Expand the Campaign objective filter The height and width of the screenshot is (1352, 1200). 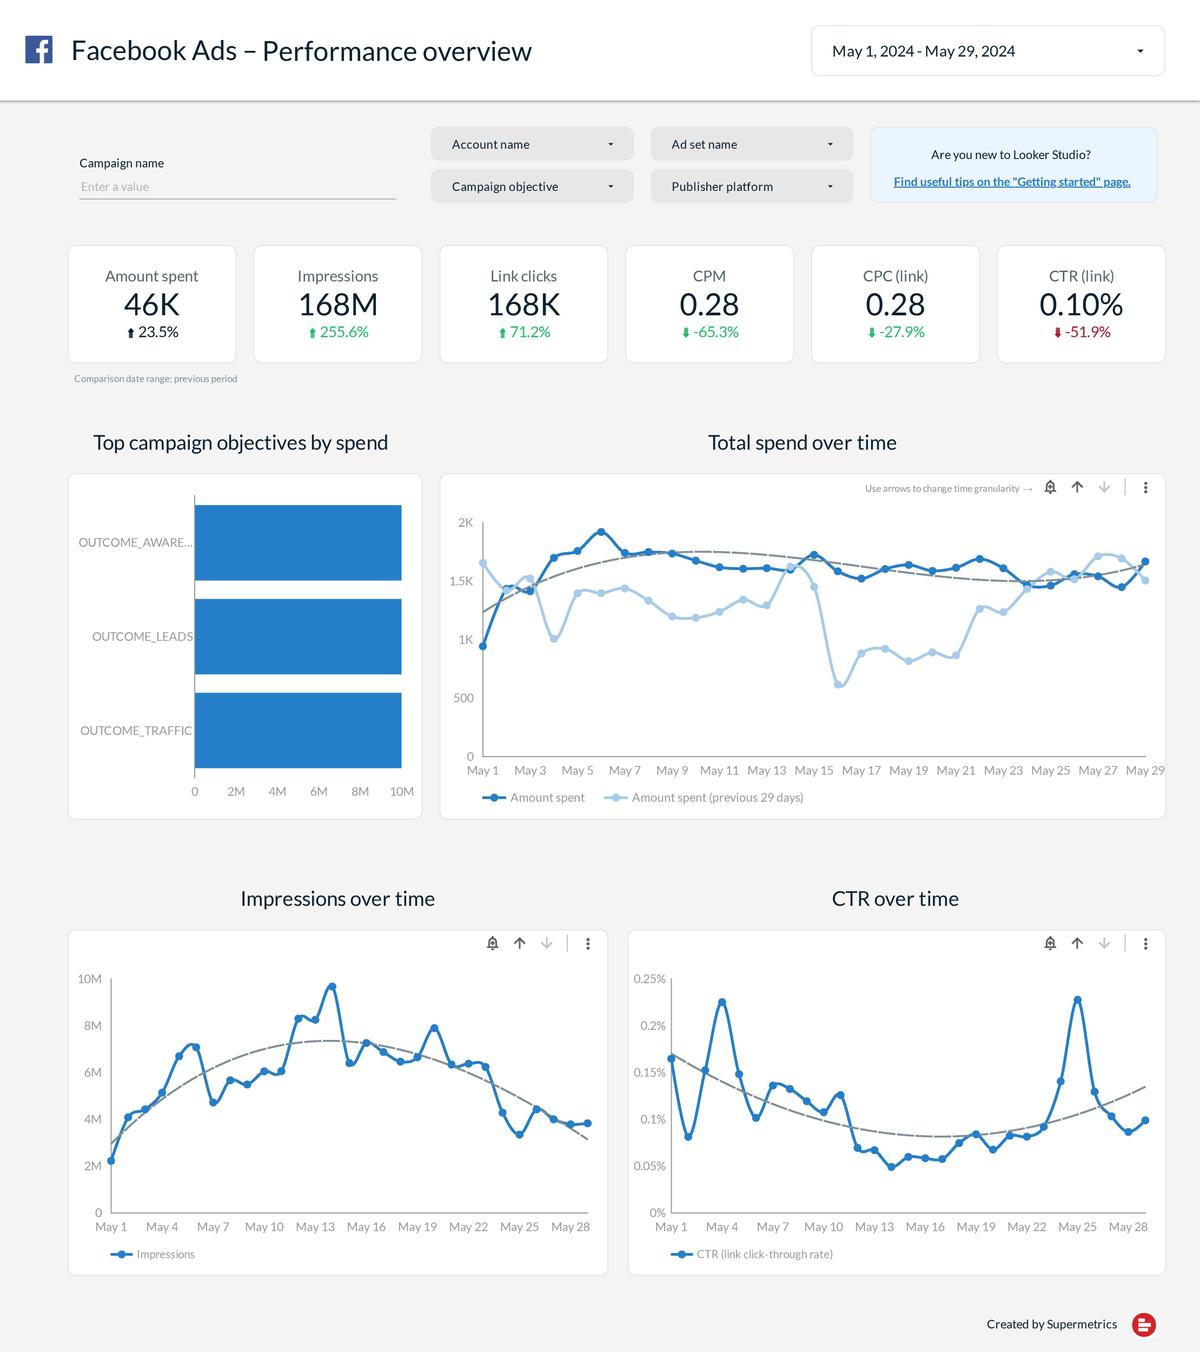(531, 186)
